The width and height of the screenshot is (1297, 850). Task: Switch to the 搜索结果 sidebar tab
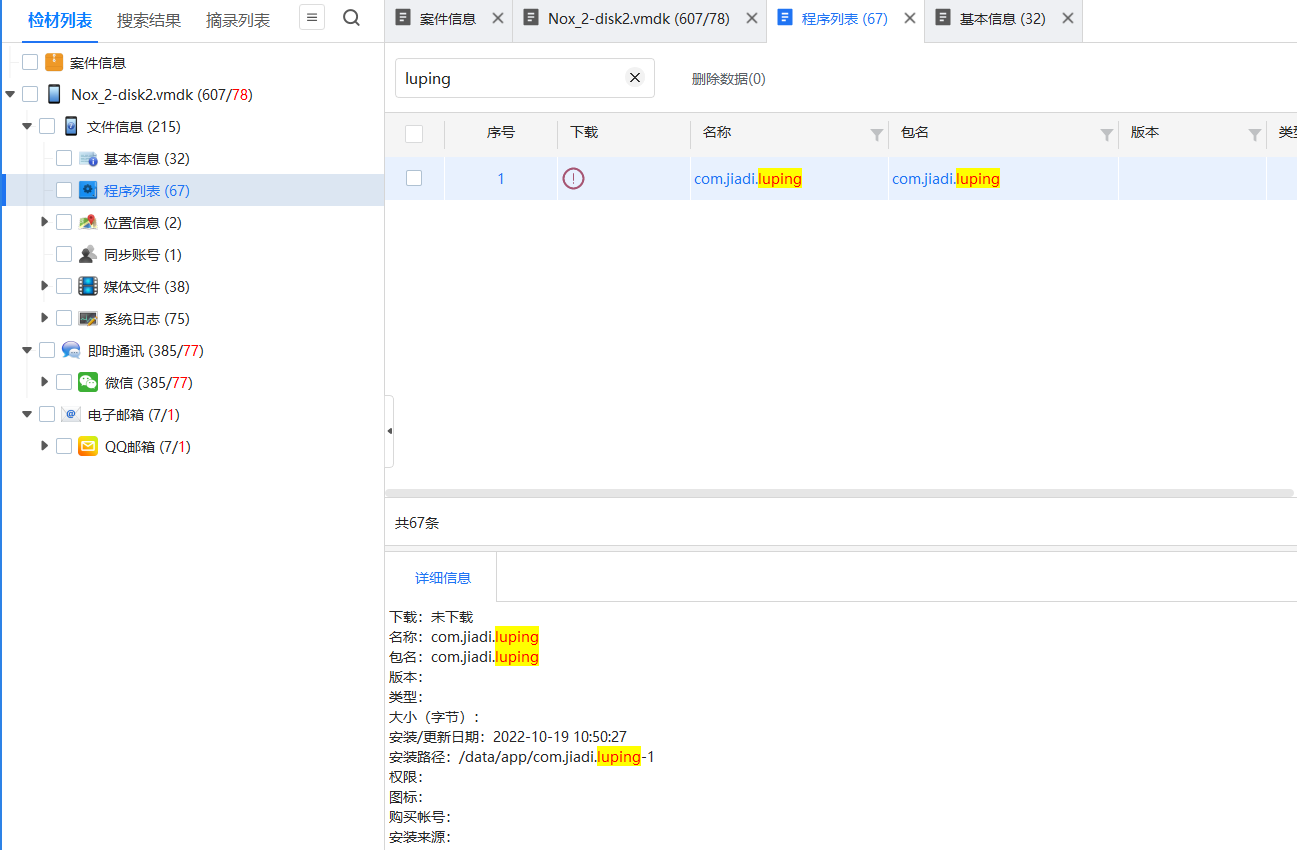(x=149, y=20)
